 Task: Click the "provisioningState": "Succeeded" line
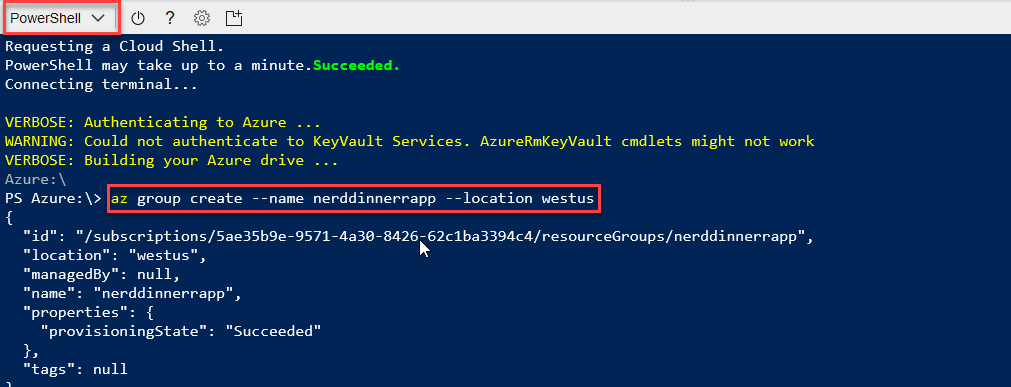pos(181,332)
